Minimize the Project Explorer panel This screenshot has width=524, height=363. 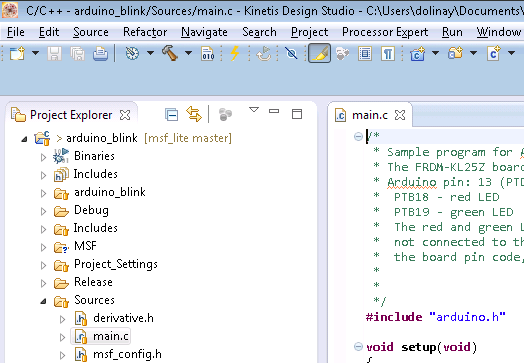[x=274, y=111]
